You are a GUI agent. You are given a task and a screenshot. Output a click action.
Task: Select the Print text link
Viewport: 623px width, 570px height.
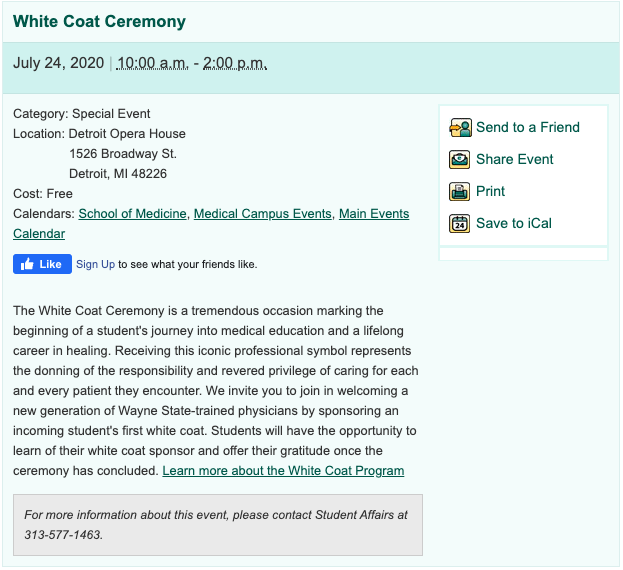tap(490, 192)
